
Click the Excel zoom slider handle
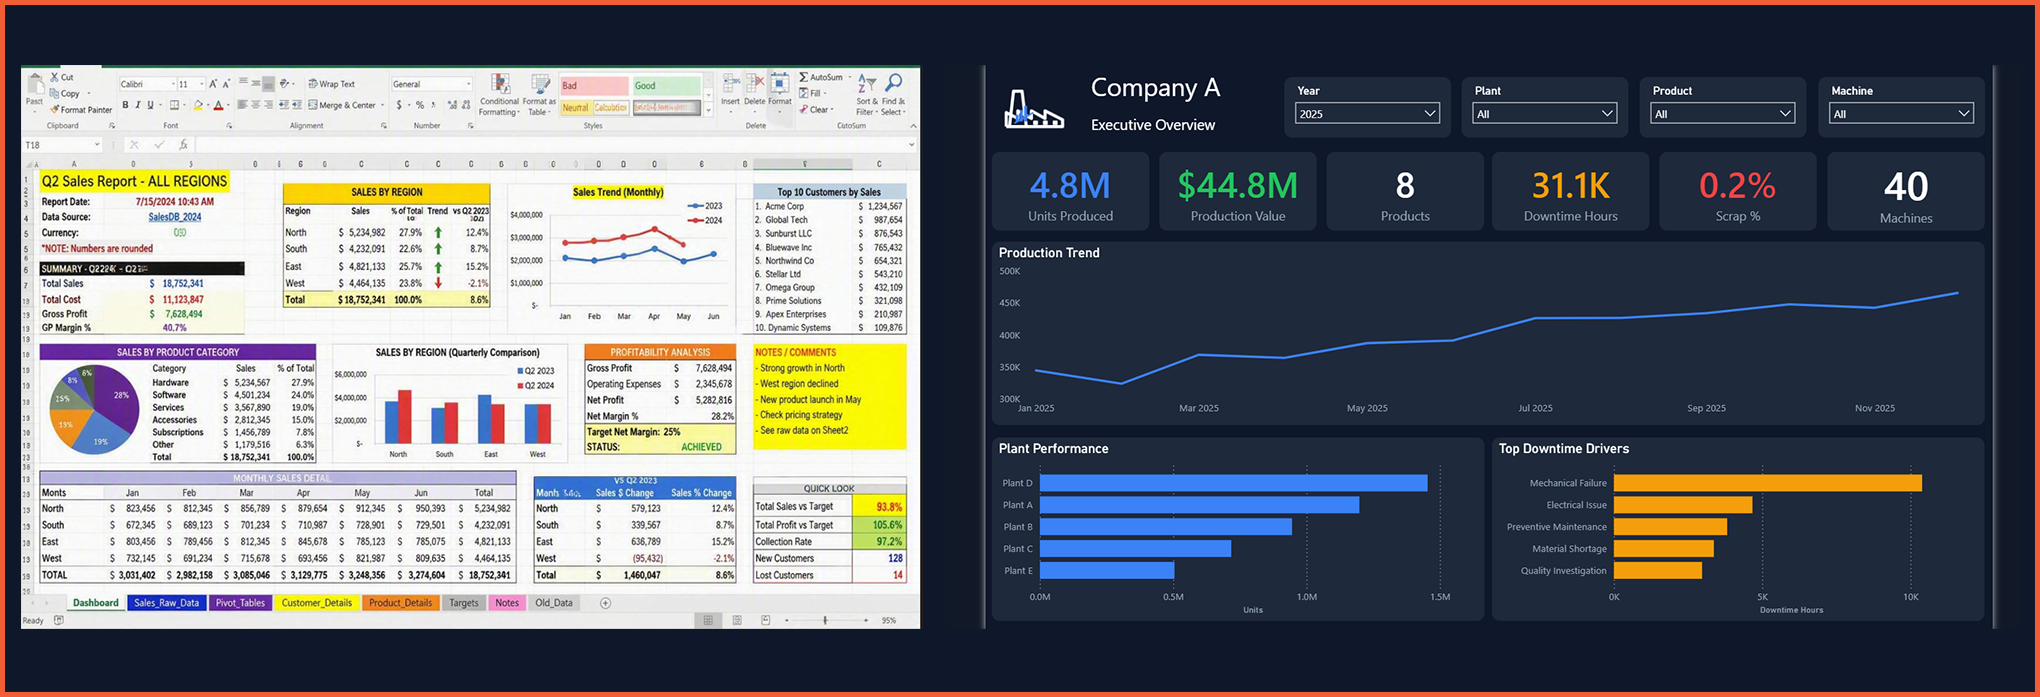coord(825,620)
